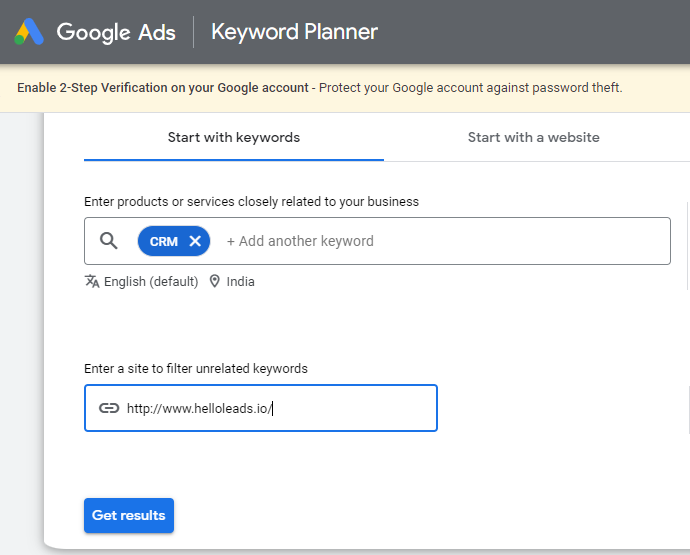690x555 pixels.
Task: Click the Google Ads wordmark text
Action: (x=116, y=32)
